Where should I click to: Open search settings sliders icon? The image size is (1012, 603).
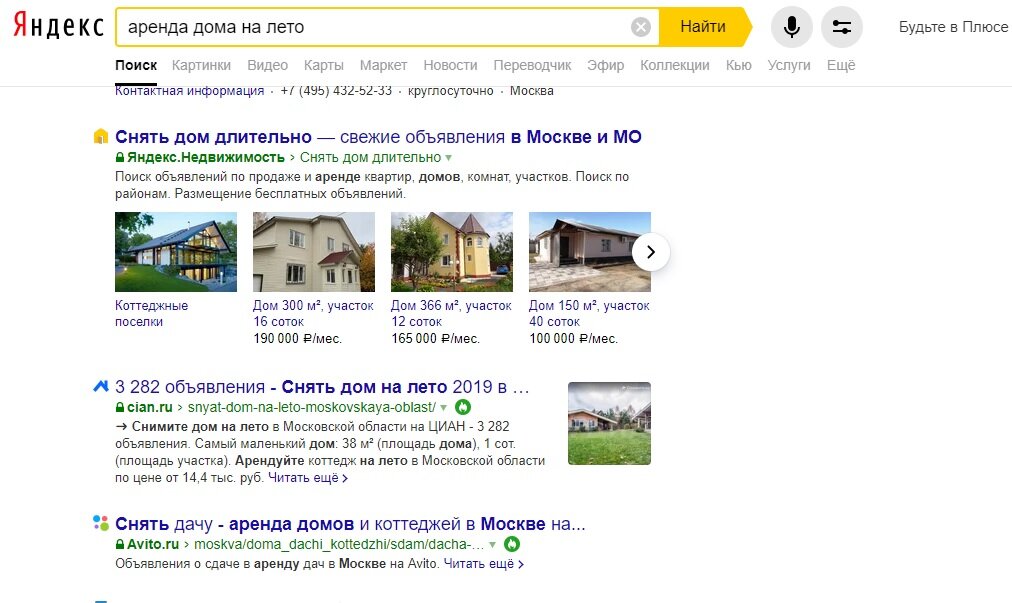click(842, 27)
